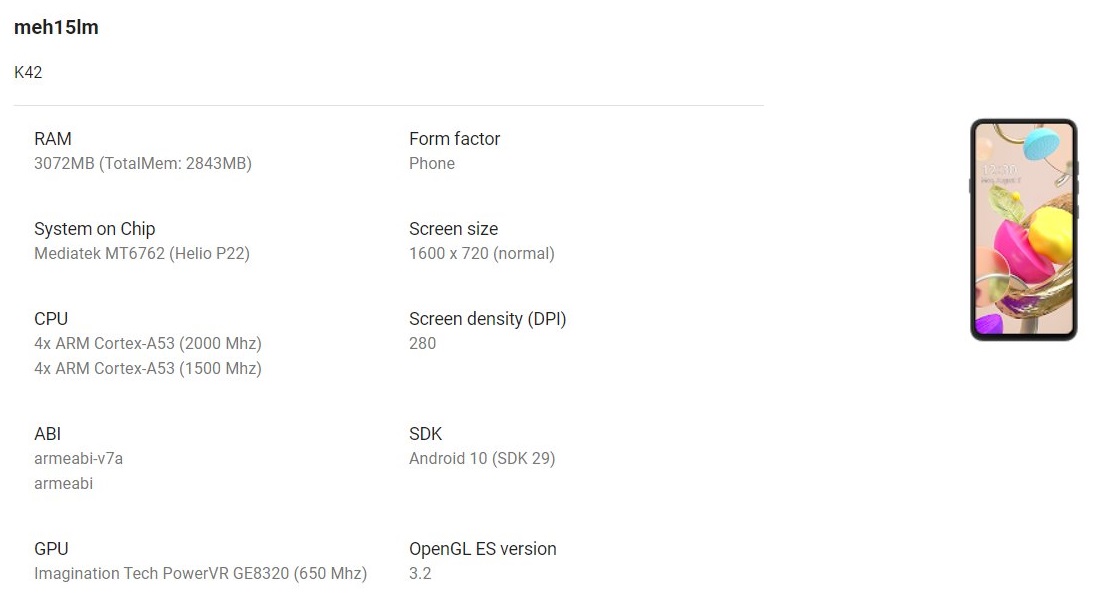1105x595 pixels.
Task: Select the meh15lm device title
Action: [x=56, y=27]
